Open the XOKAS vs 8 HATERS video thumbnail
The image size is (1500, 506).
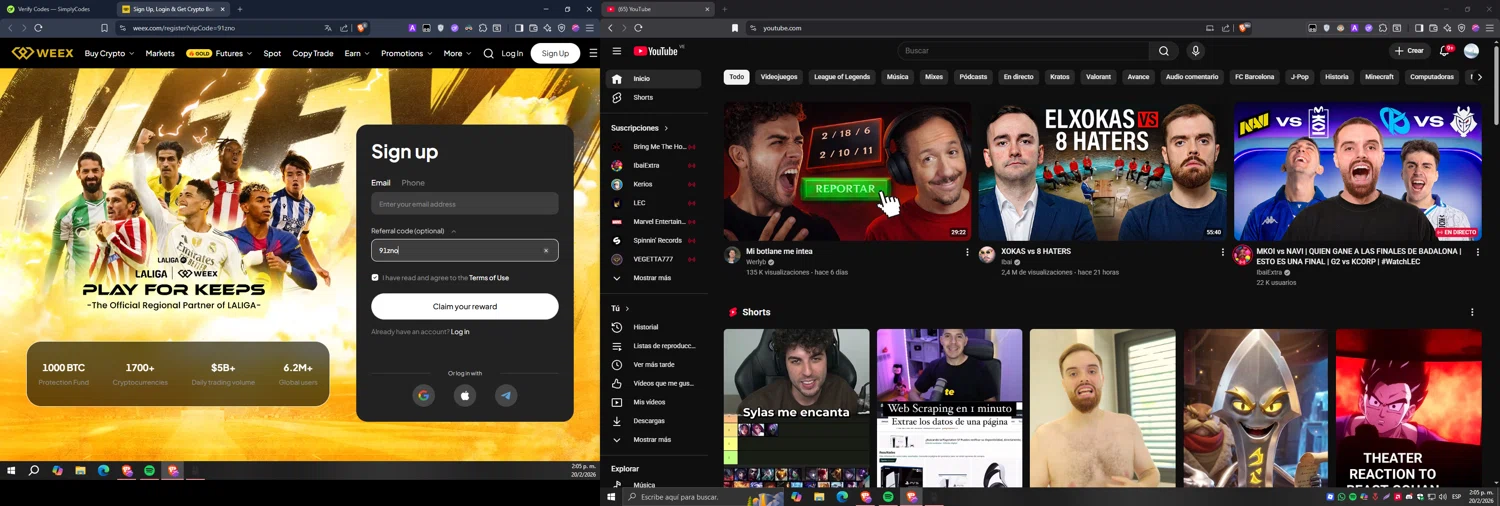click(1102, 171)
